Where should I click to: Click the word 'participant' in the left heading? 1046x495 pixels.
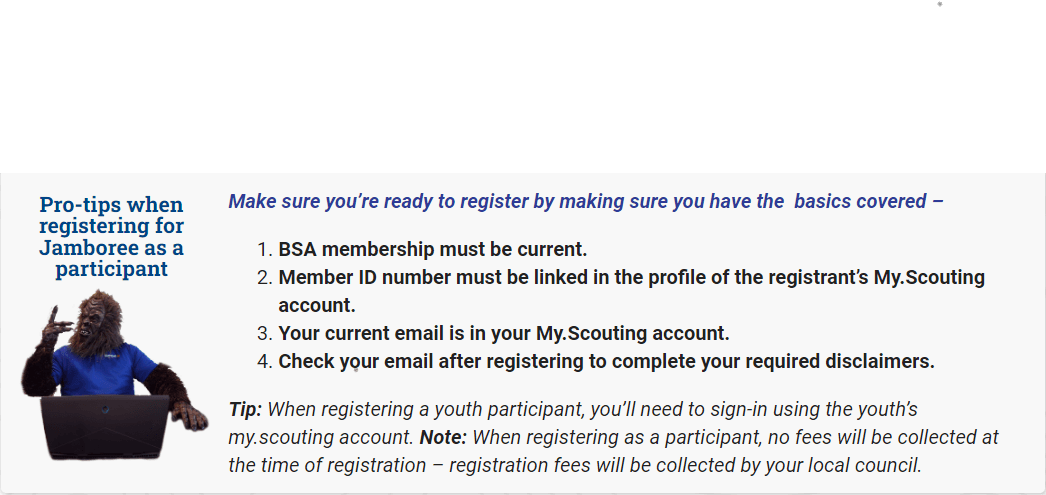(x=111, y=269)
